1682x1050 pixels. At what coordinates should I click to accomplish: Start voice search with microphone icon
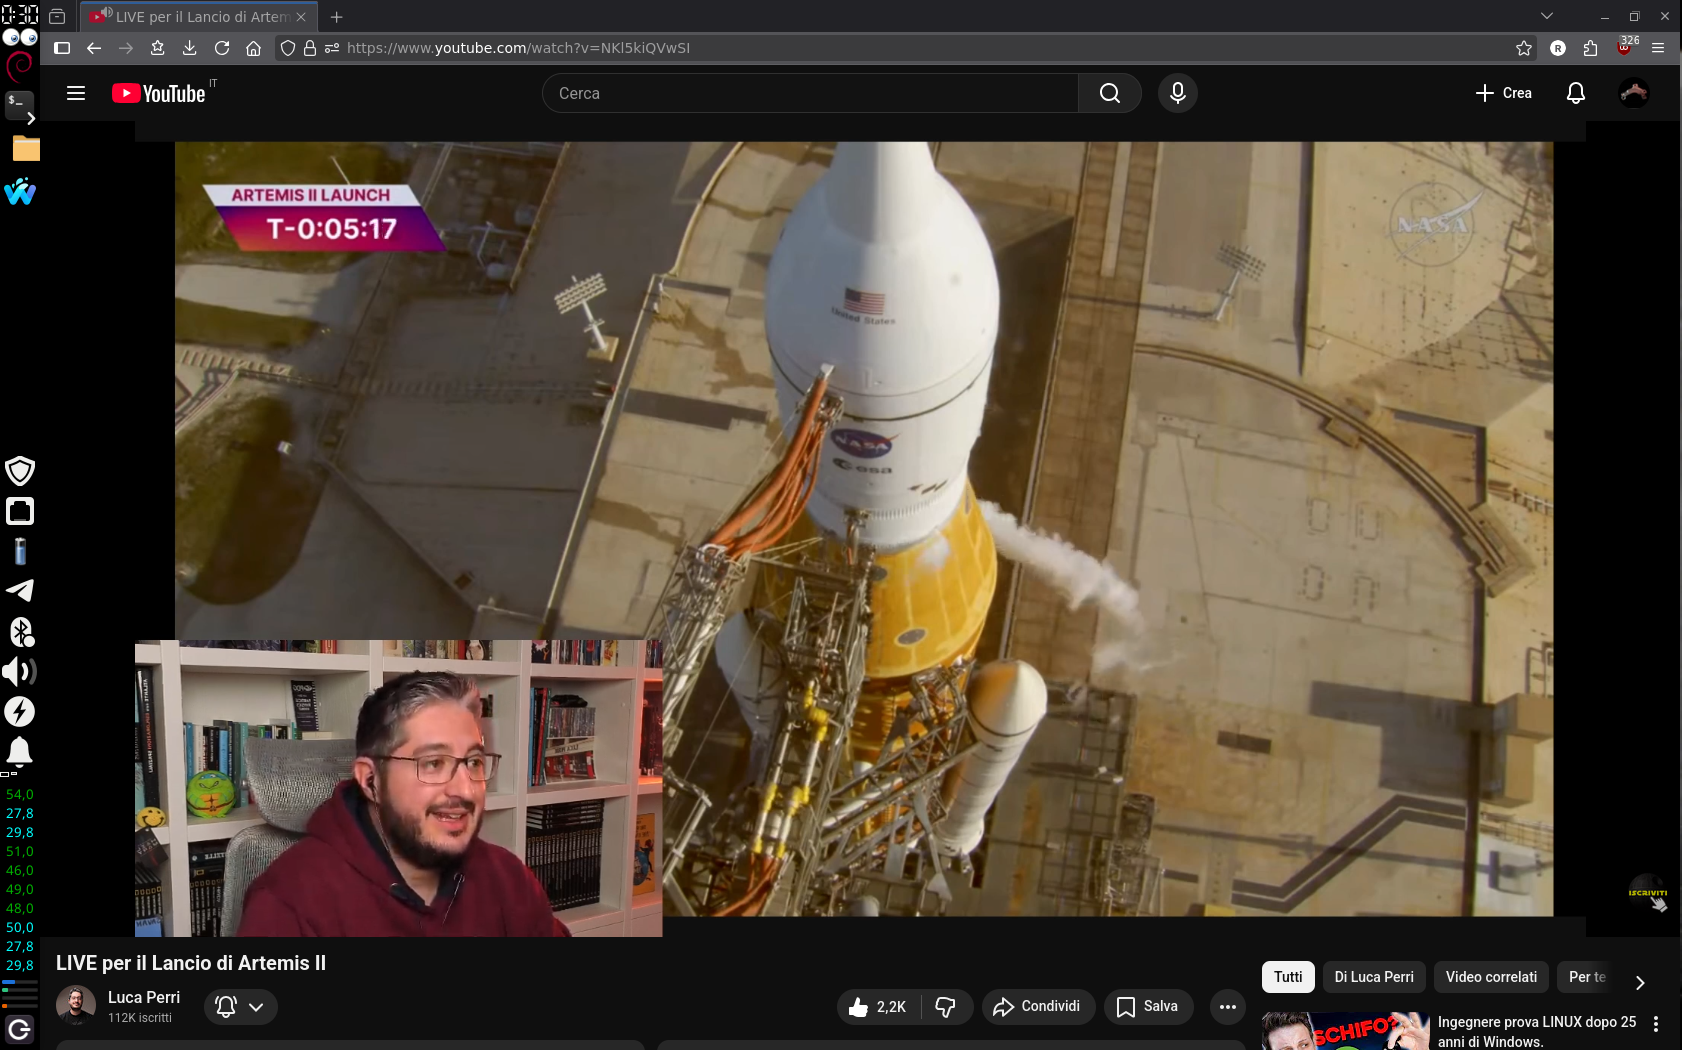pos(1177,93)
